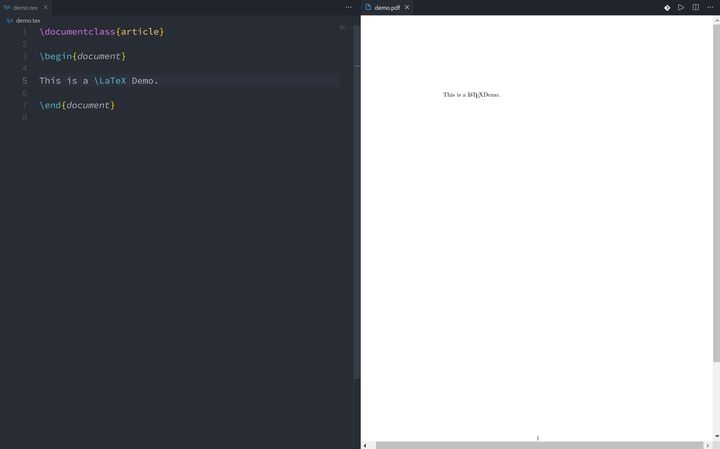Click the \documentclass command on line 1
This screenshot has width=720, height=449.
coord(77,31)
